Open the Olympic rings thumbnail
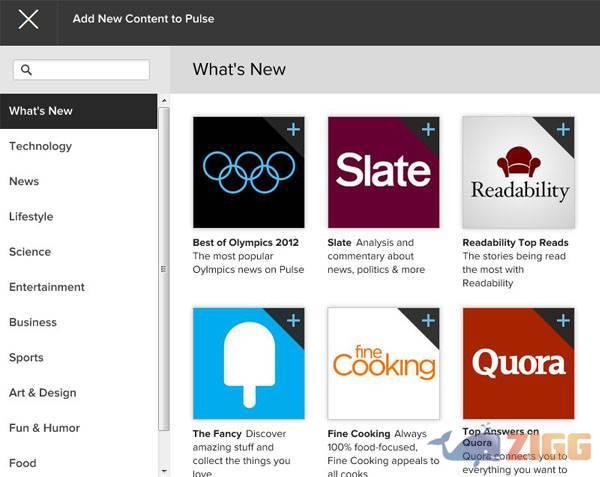Image resolution: width=600 pixels, height=477 pixels. [x=249, y=173]
